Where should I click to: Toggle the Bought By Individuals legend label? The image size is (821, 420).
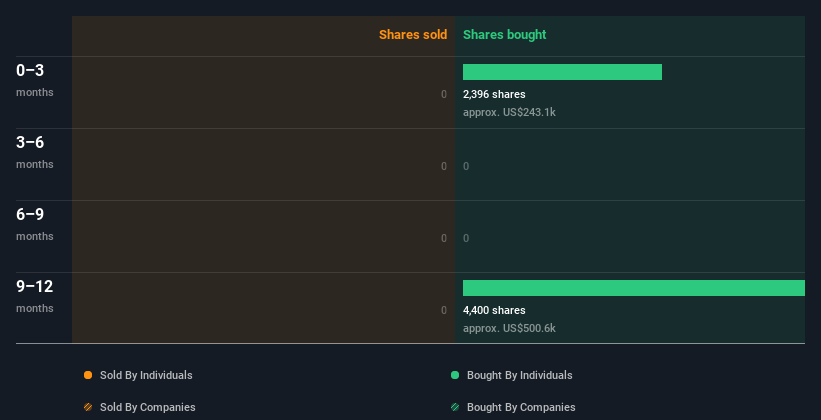519,375
